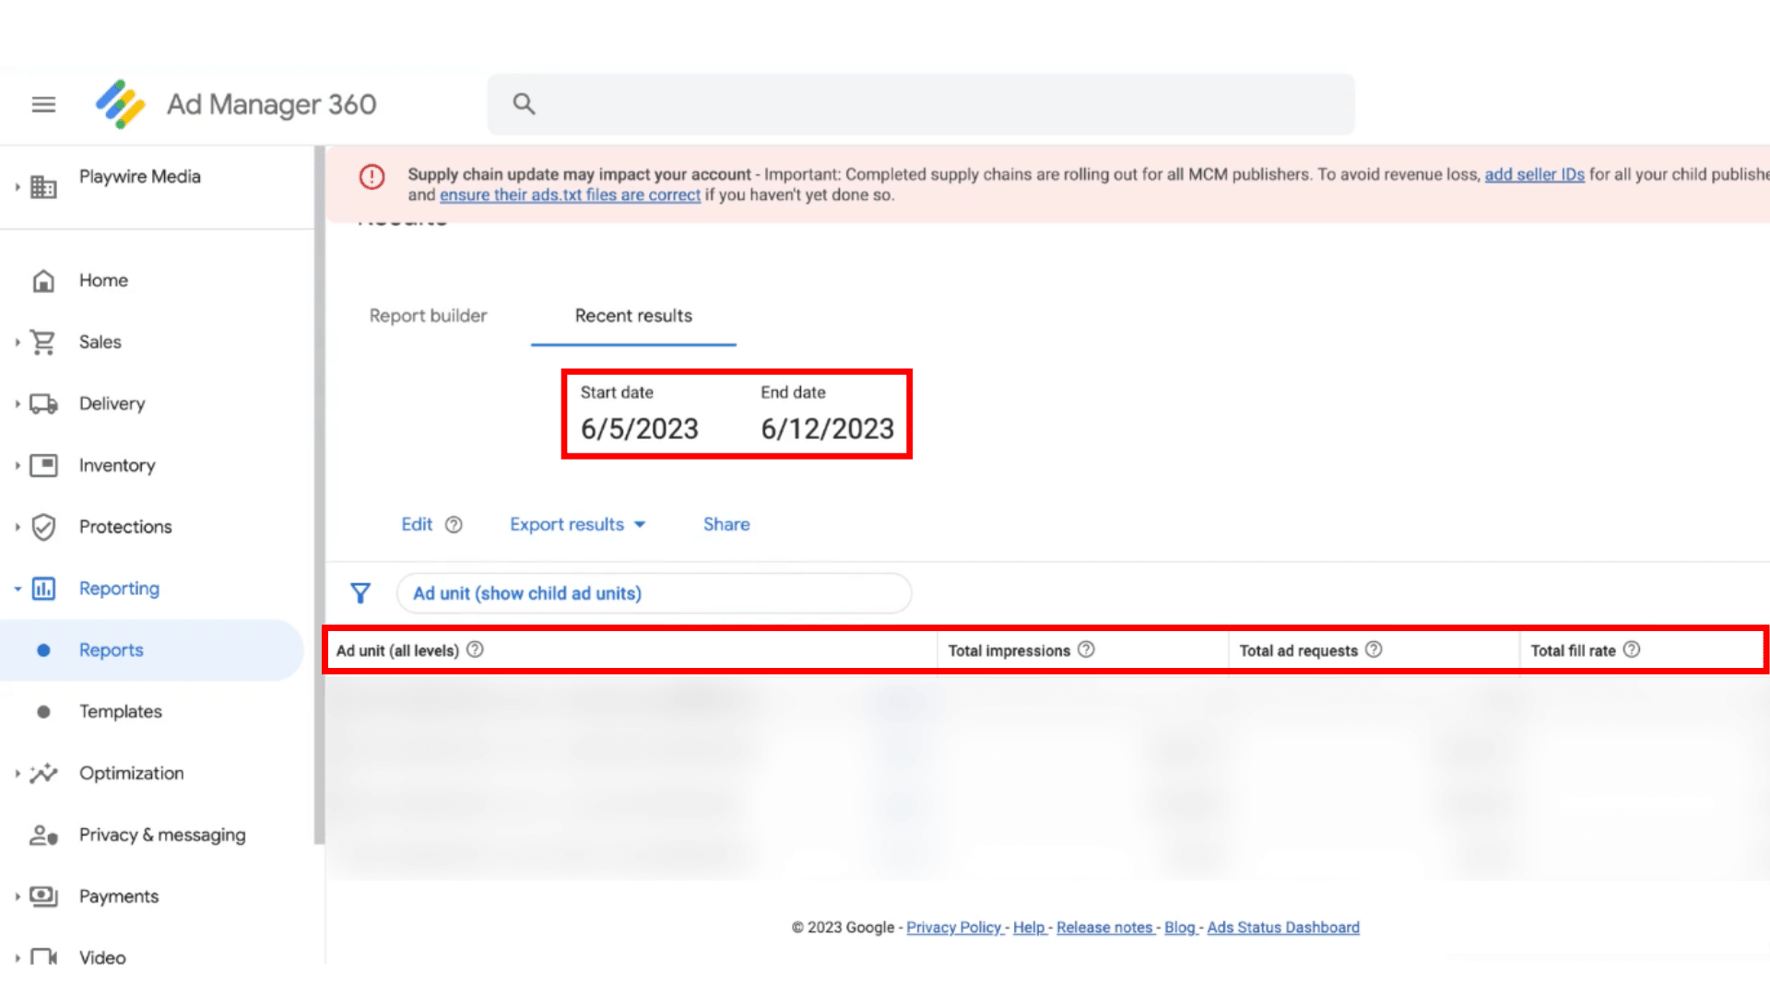This screenshot has width=1770, height=995.
Task: Collapse the Reporting sidebar section
Action: 17,589
